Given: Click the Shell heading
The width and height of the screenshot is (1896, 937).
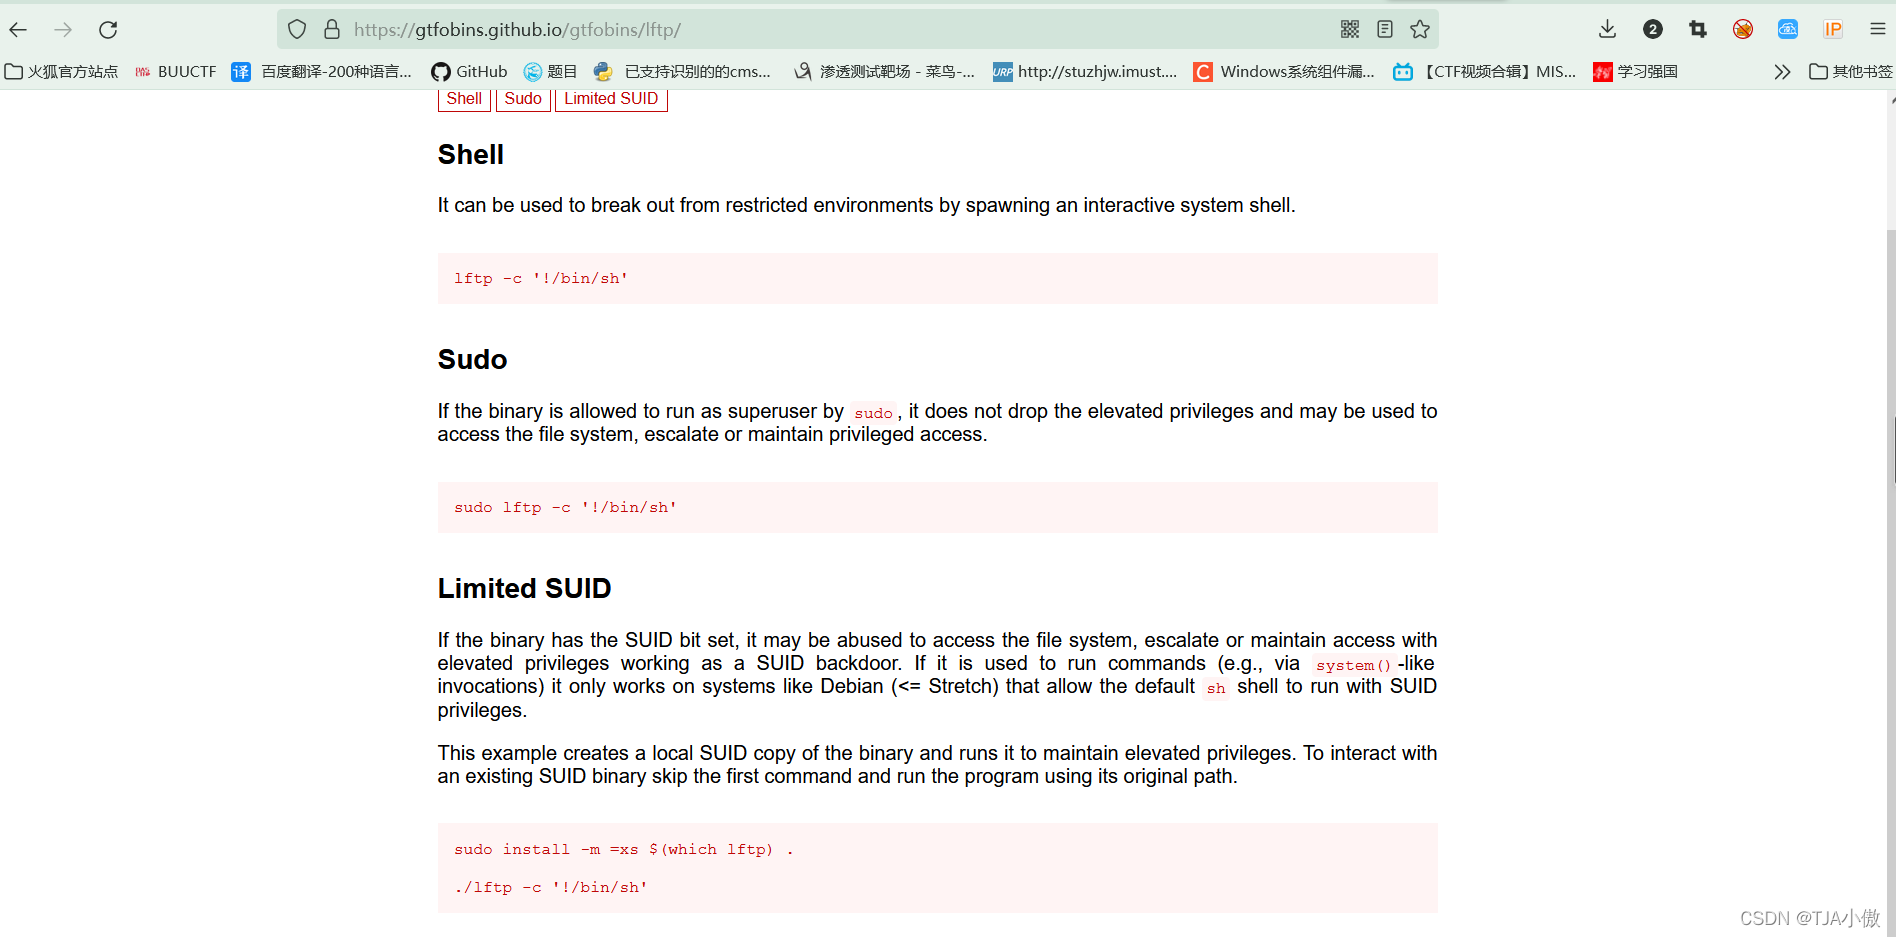Looking at the screenshot, I should tap(471, 155).
